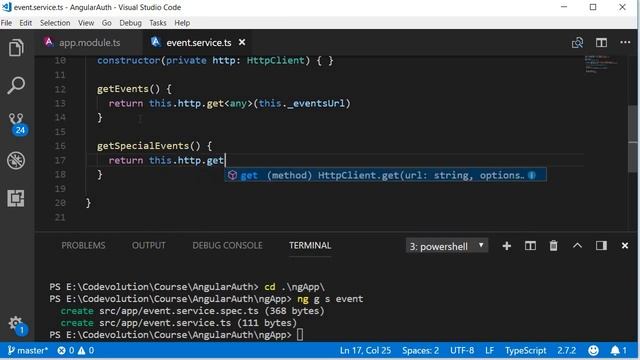The height and width of the screenshot is (360, 640).
Task: Click the getEvents method name
Action: point(122,89)
